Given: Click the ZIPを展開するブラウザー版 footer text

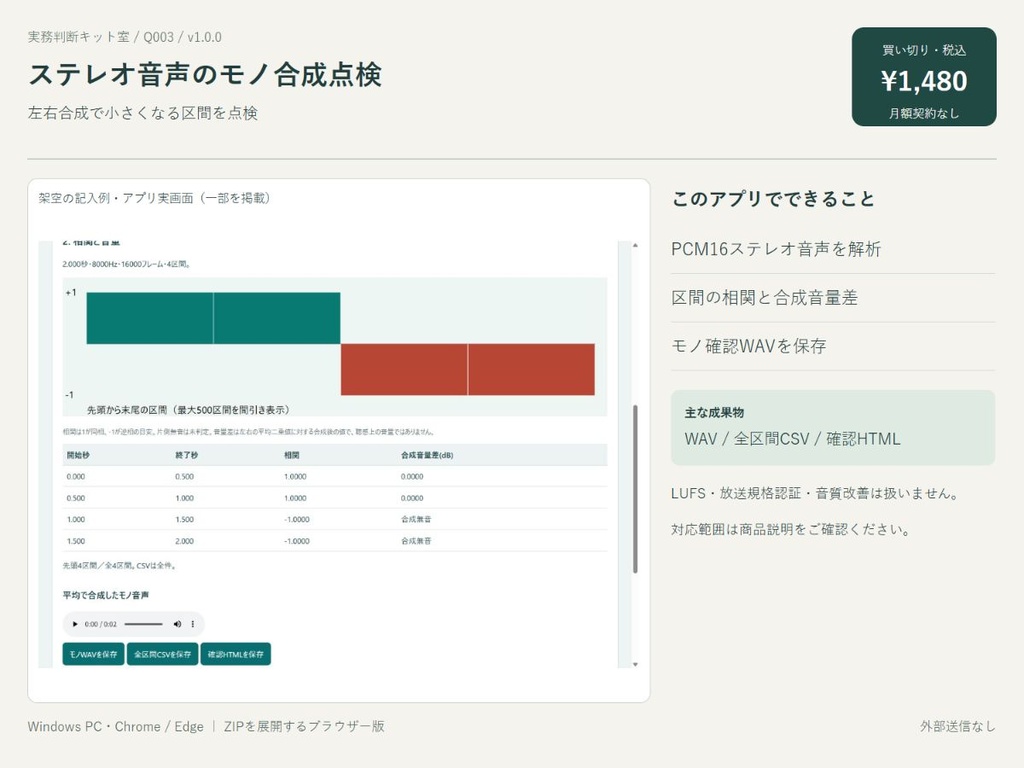Looking at the screenshot, I should tap(304, 726).
